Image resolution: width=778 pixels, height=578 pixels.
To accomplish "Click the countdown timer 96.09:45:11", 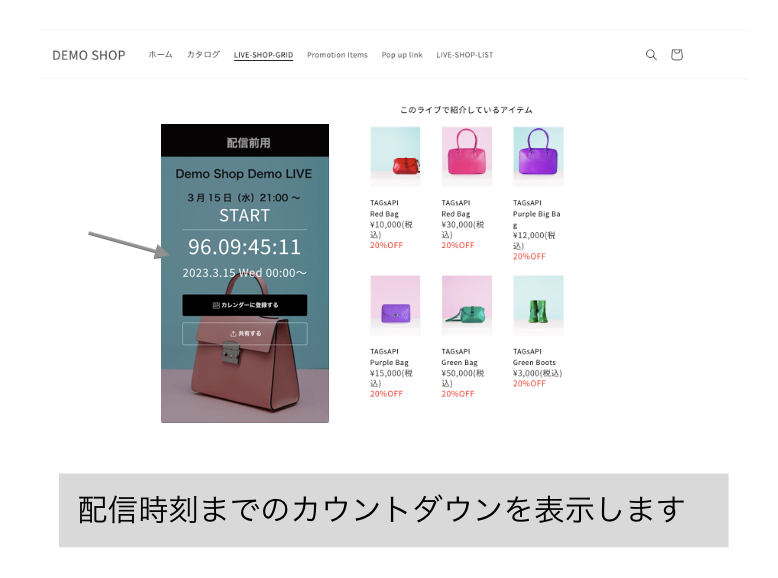I will click(244, 247).
